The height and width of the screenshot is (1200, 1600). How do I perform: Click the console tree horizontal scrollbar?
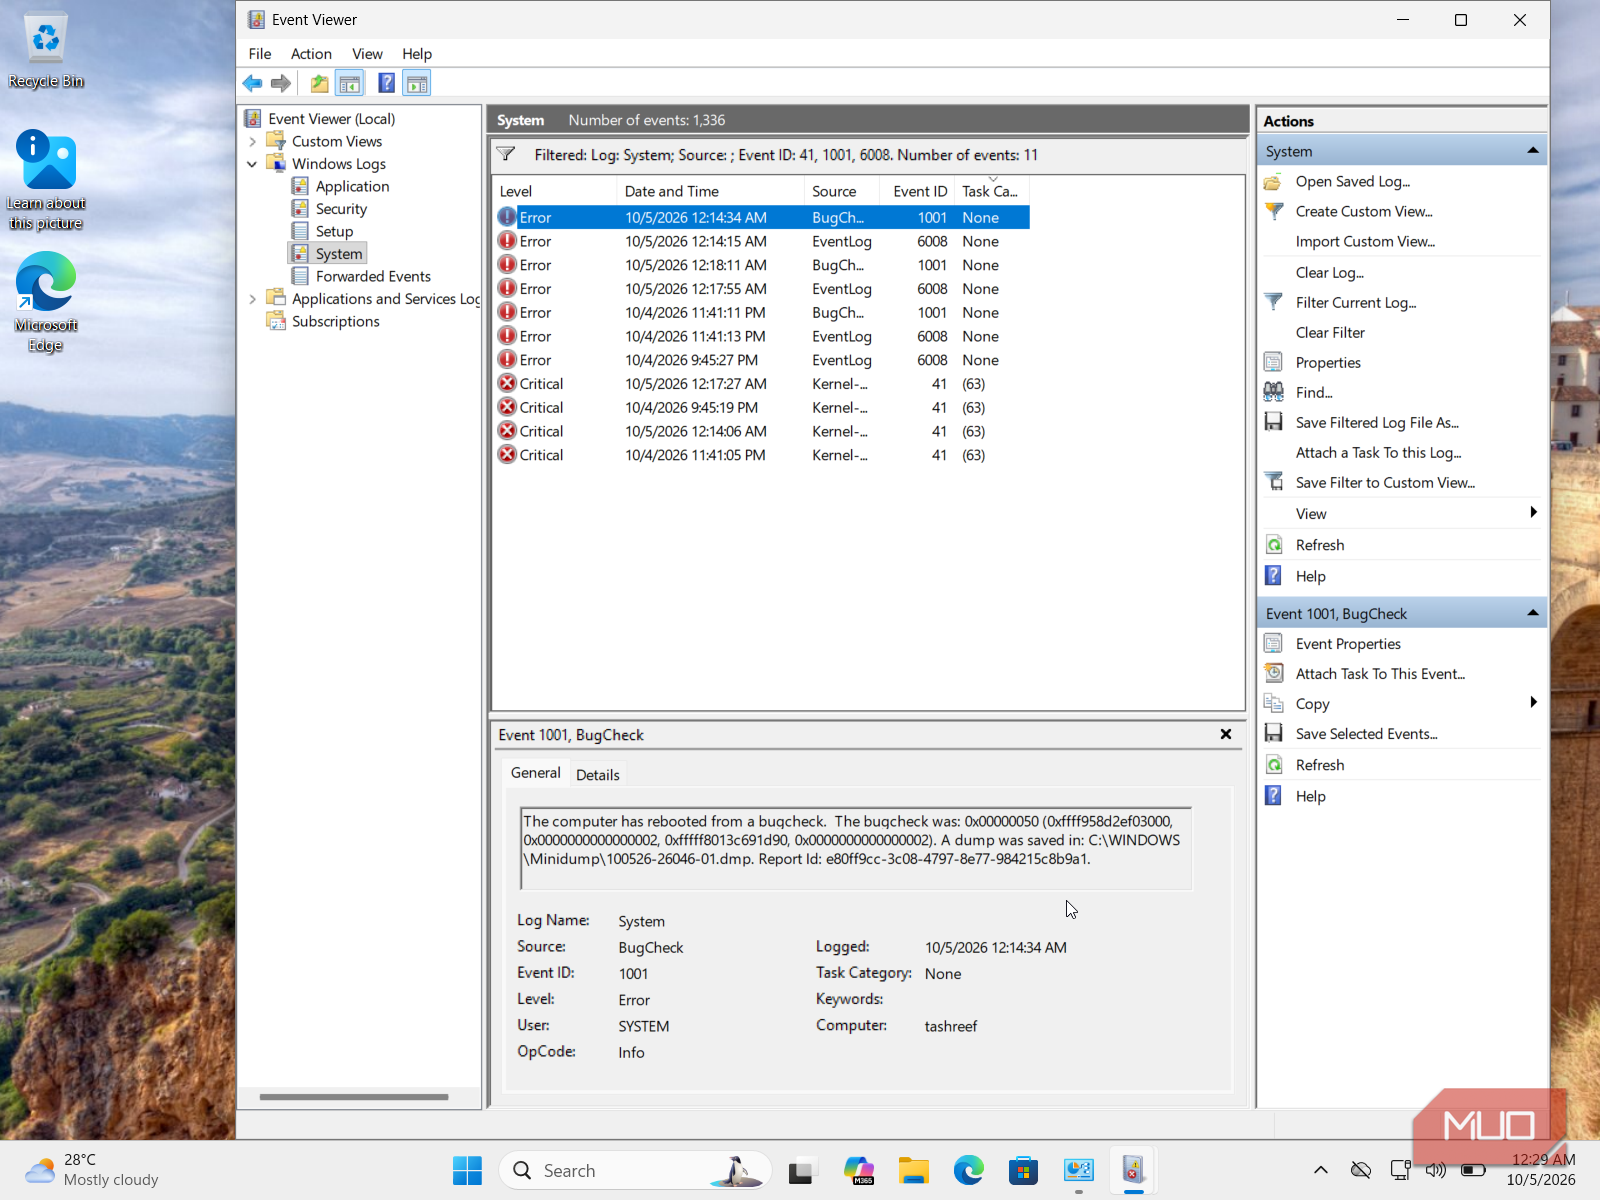[x=354, y=1097]
